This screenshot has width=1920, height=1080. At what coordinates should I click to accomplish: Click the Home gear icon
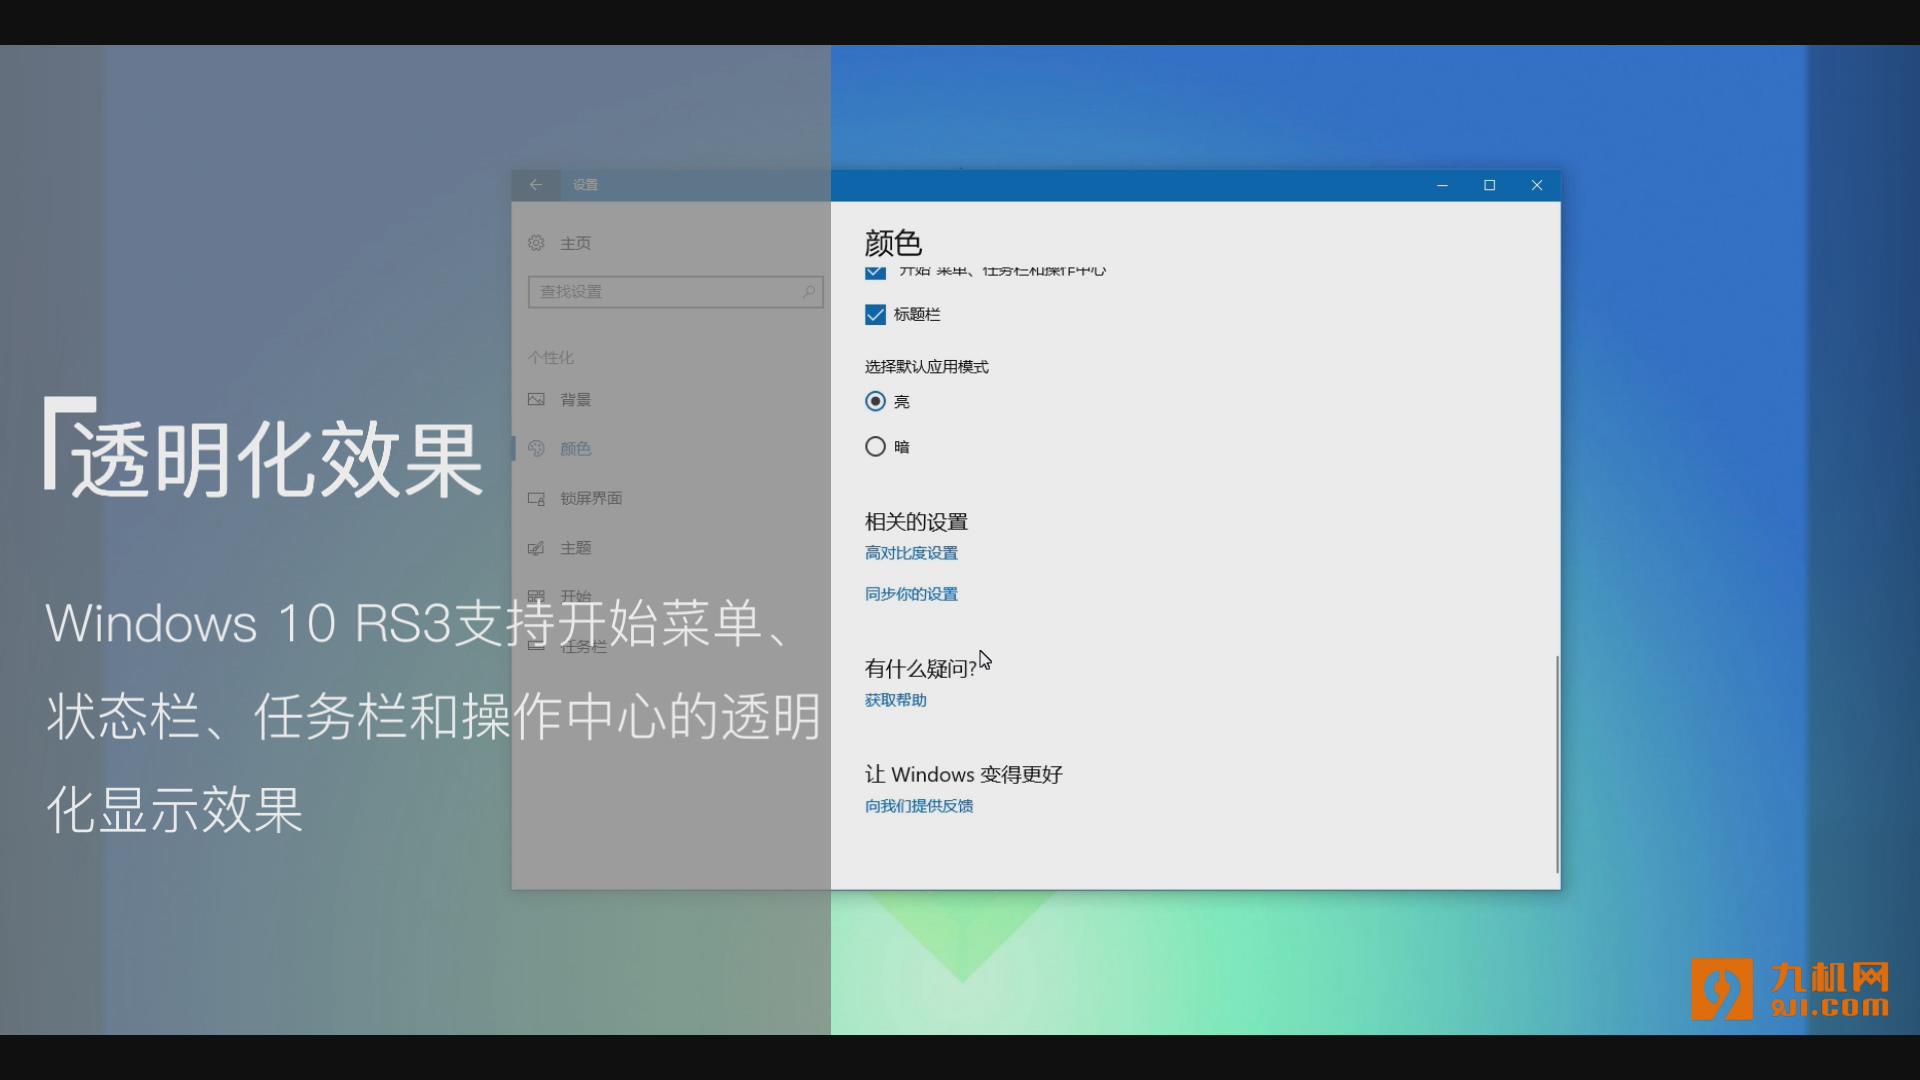tap(537, 243)
